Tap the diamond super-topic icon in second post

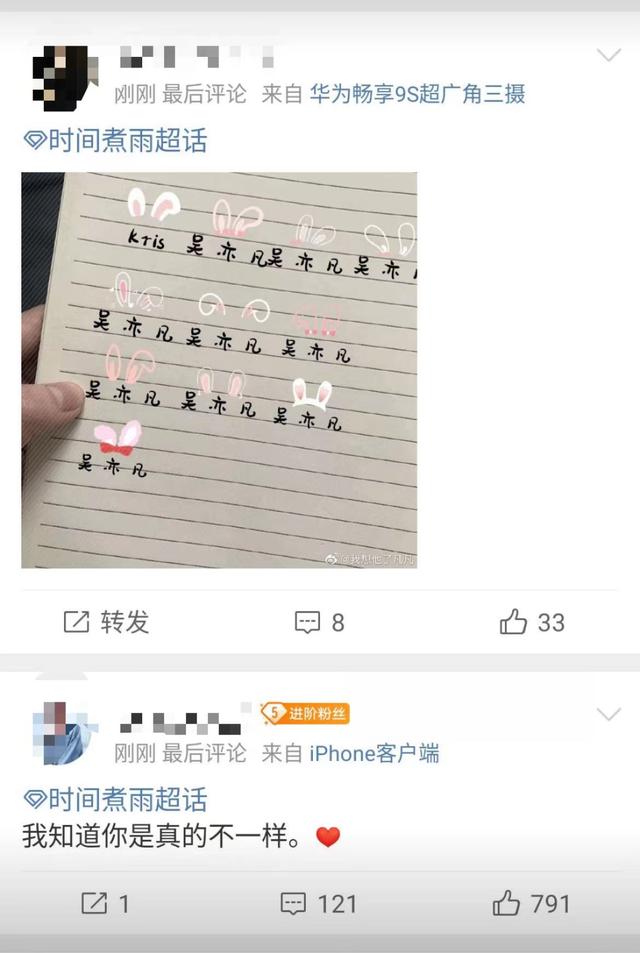(35, 799)
